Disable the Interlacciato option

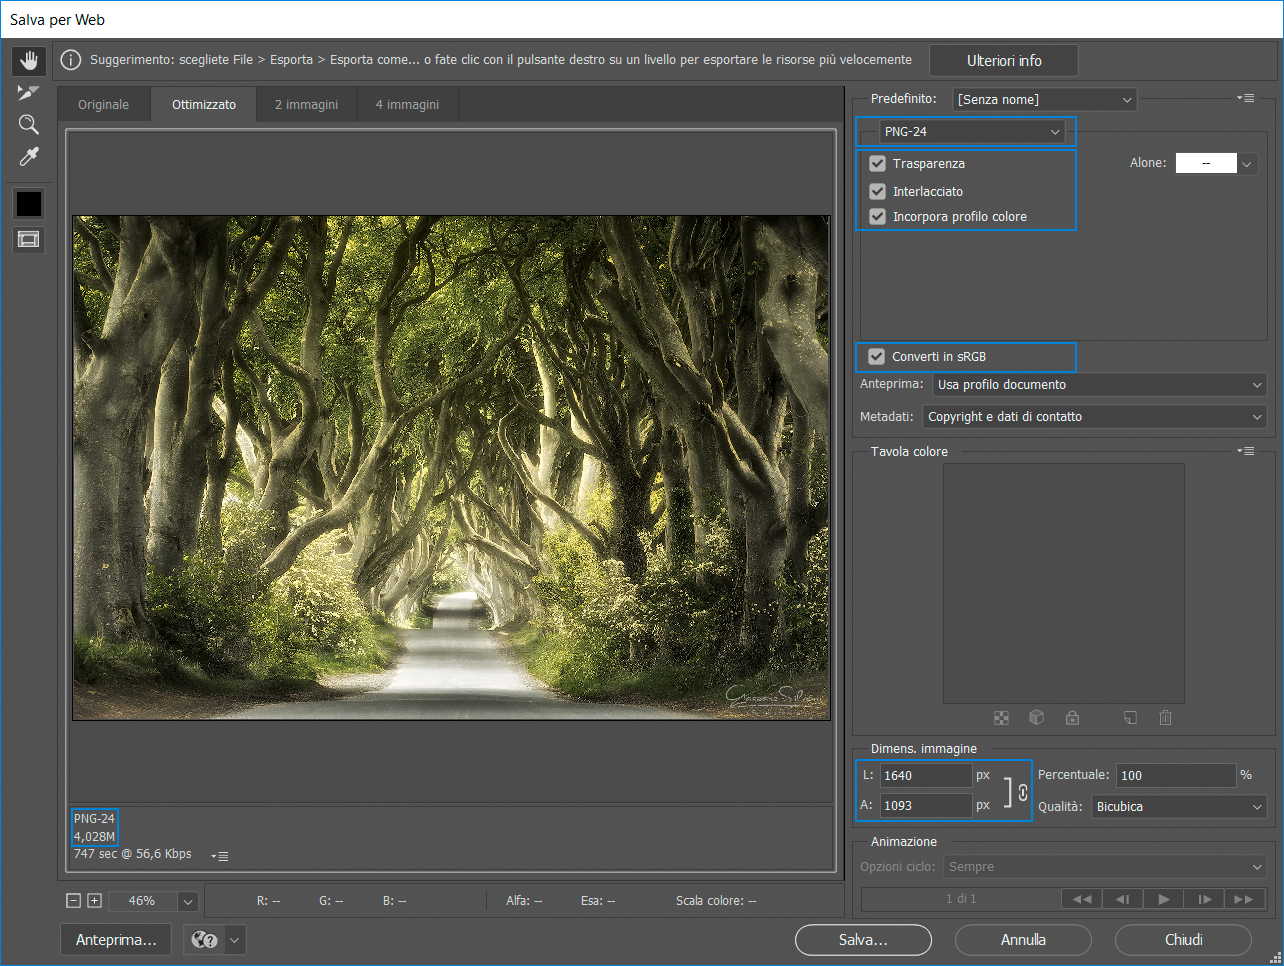point(877,192)
